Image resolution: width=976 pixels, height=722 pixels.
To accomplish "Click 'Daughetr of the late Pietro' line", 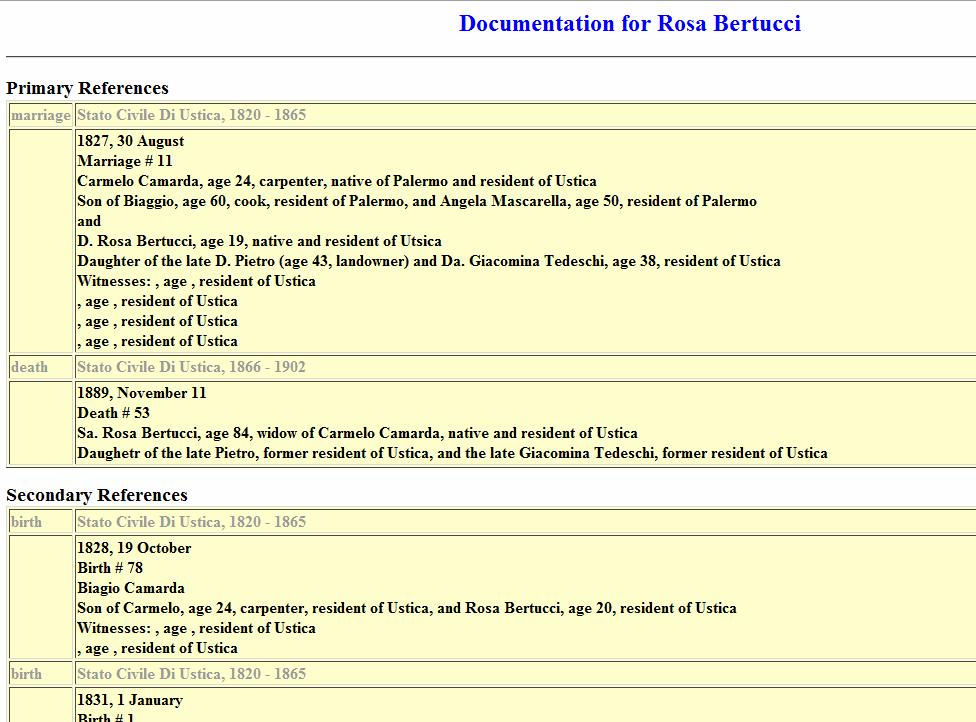I will tap(453, 452).
